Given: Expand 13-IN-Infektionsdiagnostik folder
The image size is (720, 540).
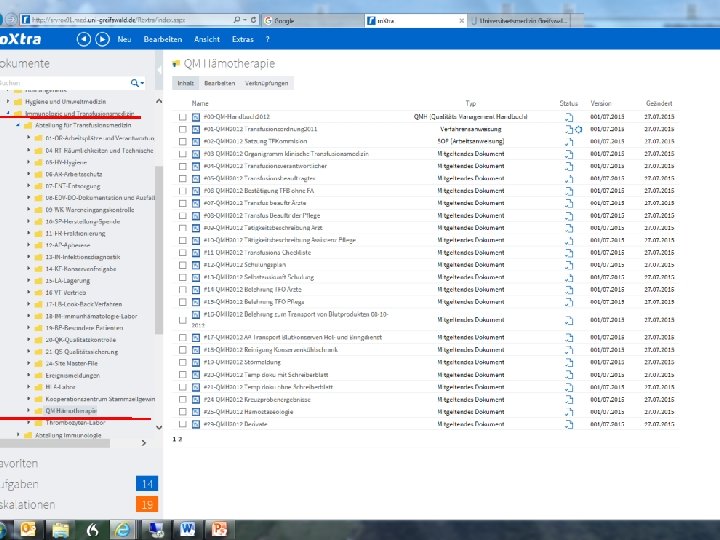Looking at the screenshot, I should click(28, 257).
